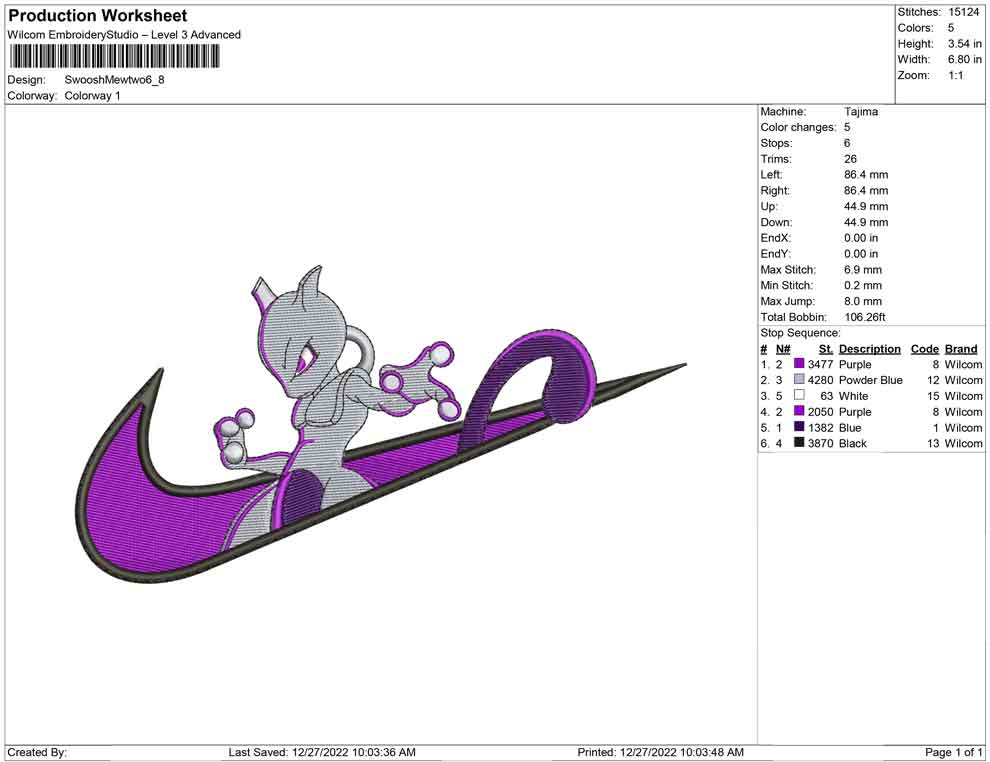Click the Stops value '6'

[x=847, y=143]
